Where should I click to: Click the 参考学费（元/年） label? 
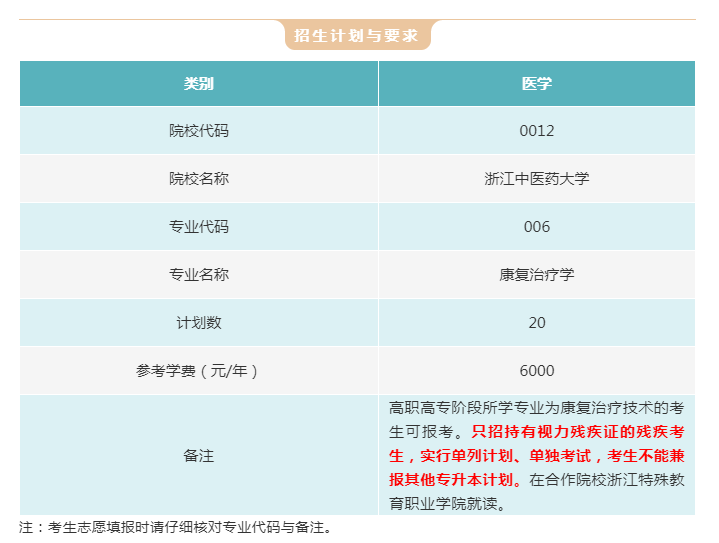199,371
